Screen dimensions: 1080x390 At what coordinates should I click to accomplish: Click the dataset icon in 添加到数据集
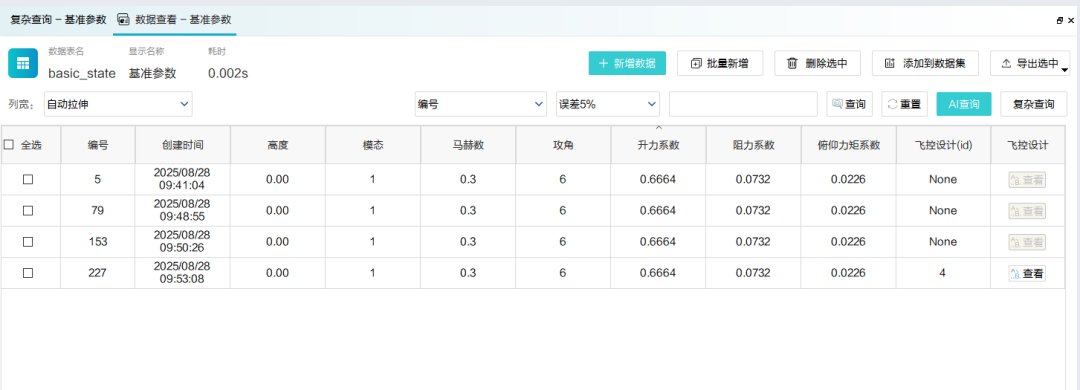890,63
